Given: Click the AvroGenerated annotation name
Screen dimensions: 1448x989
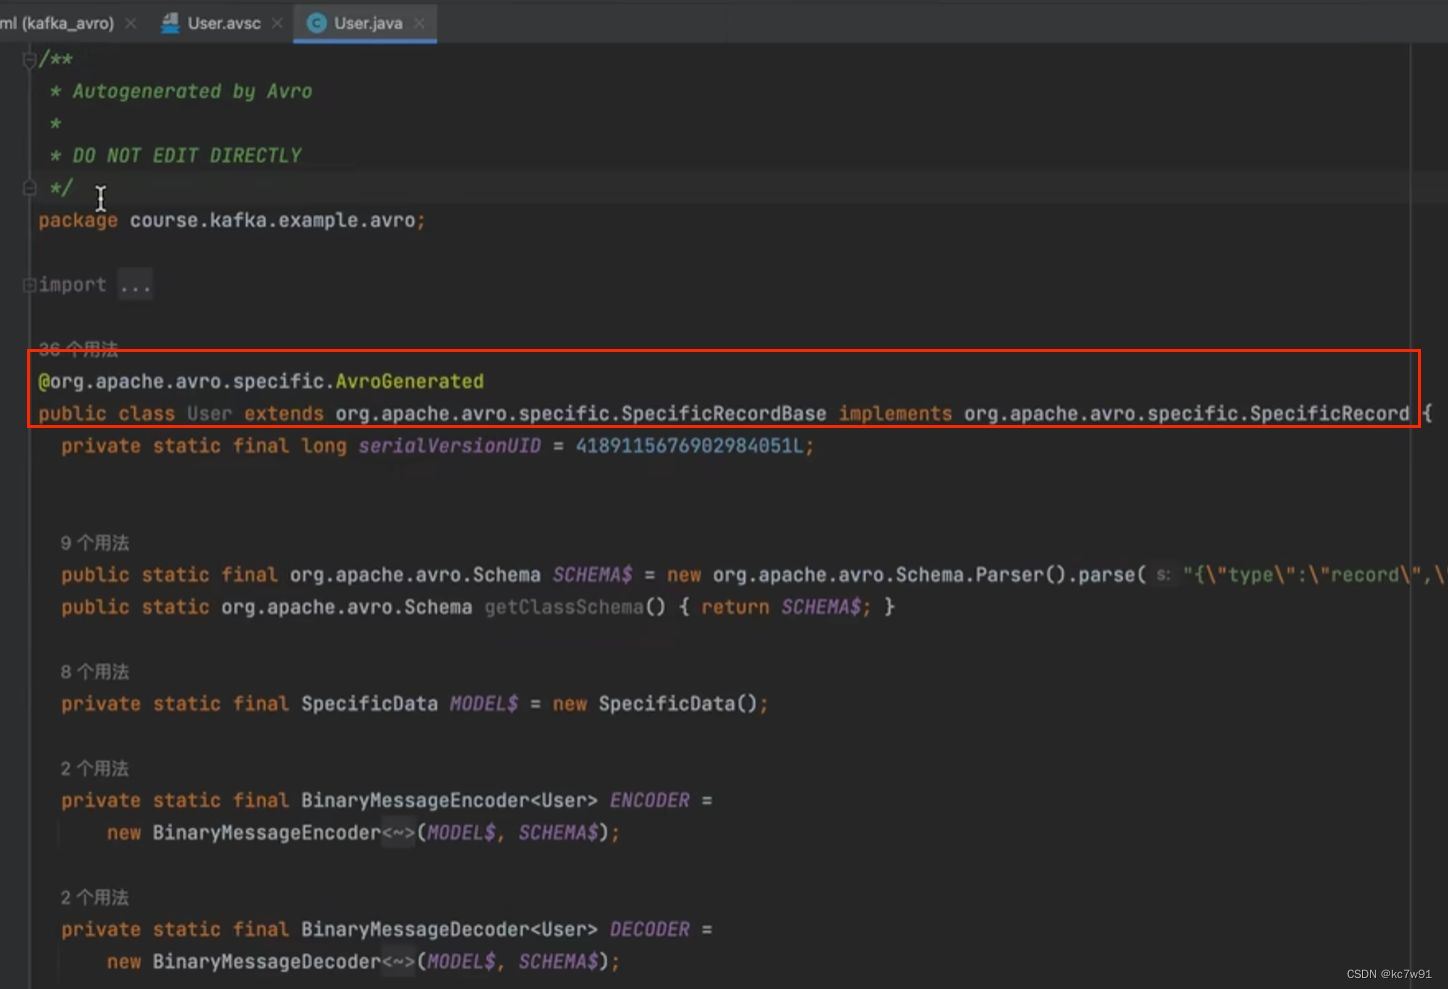Looking at the screenshot, I should click(x=410, y=382).
